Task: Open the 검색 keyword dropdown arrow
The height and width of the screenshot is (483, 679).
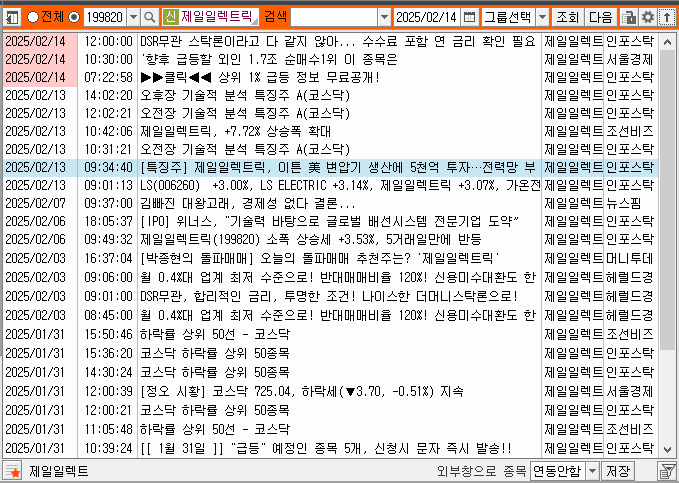Action: 384,17
